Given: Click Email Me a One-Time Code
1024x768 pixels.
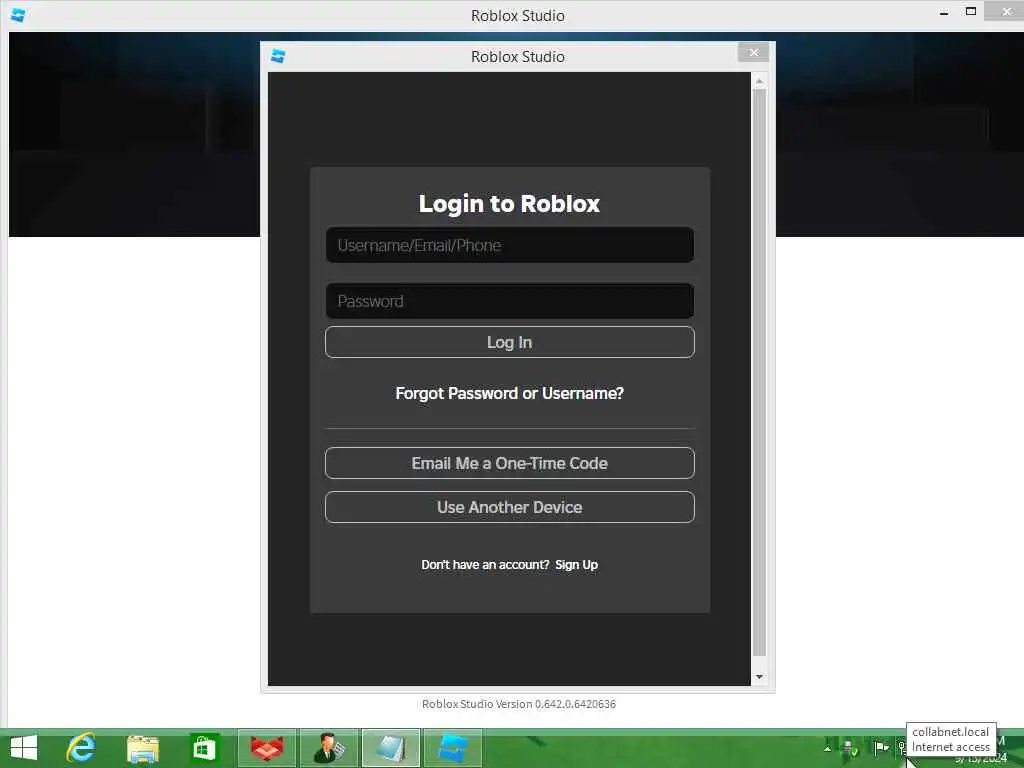Looking at the screenshot, I should coord(509,463).
